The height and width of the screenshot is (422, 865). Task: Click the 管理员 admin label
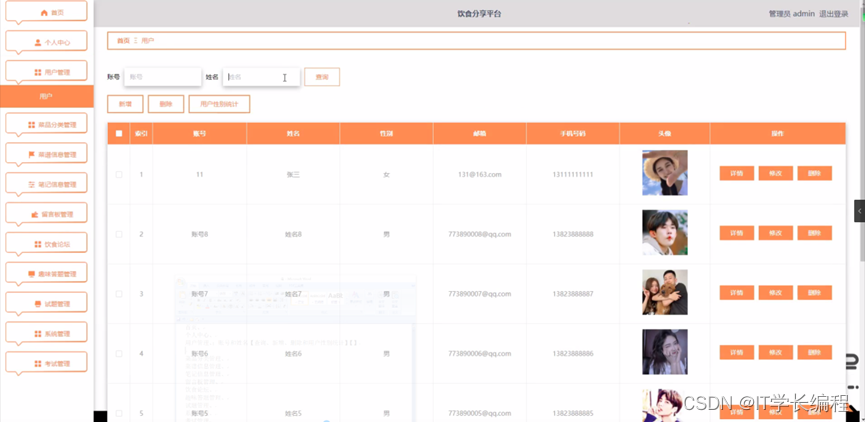click(792, 14)
